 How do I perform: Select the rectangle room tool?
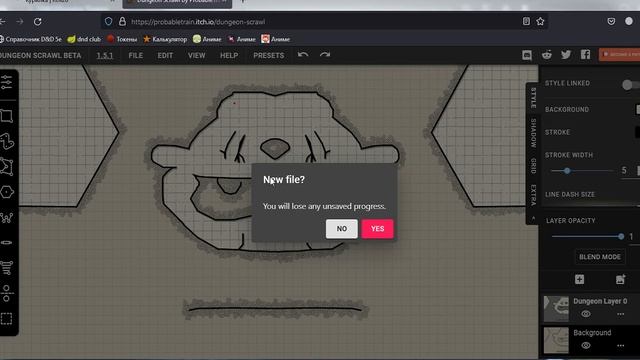pos(7,116)
